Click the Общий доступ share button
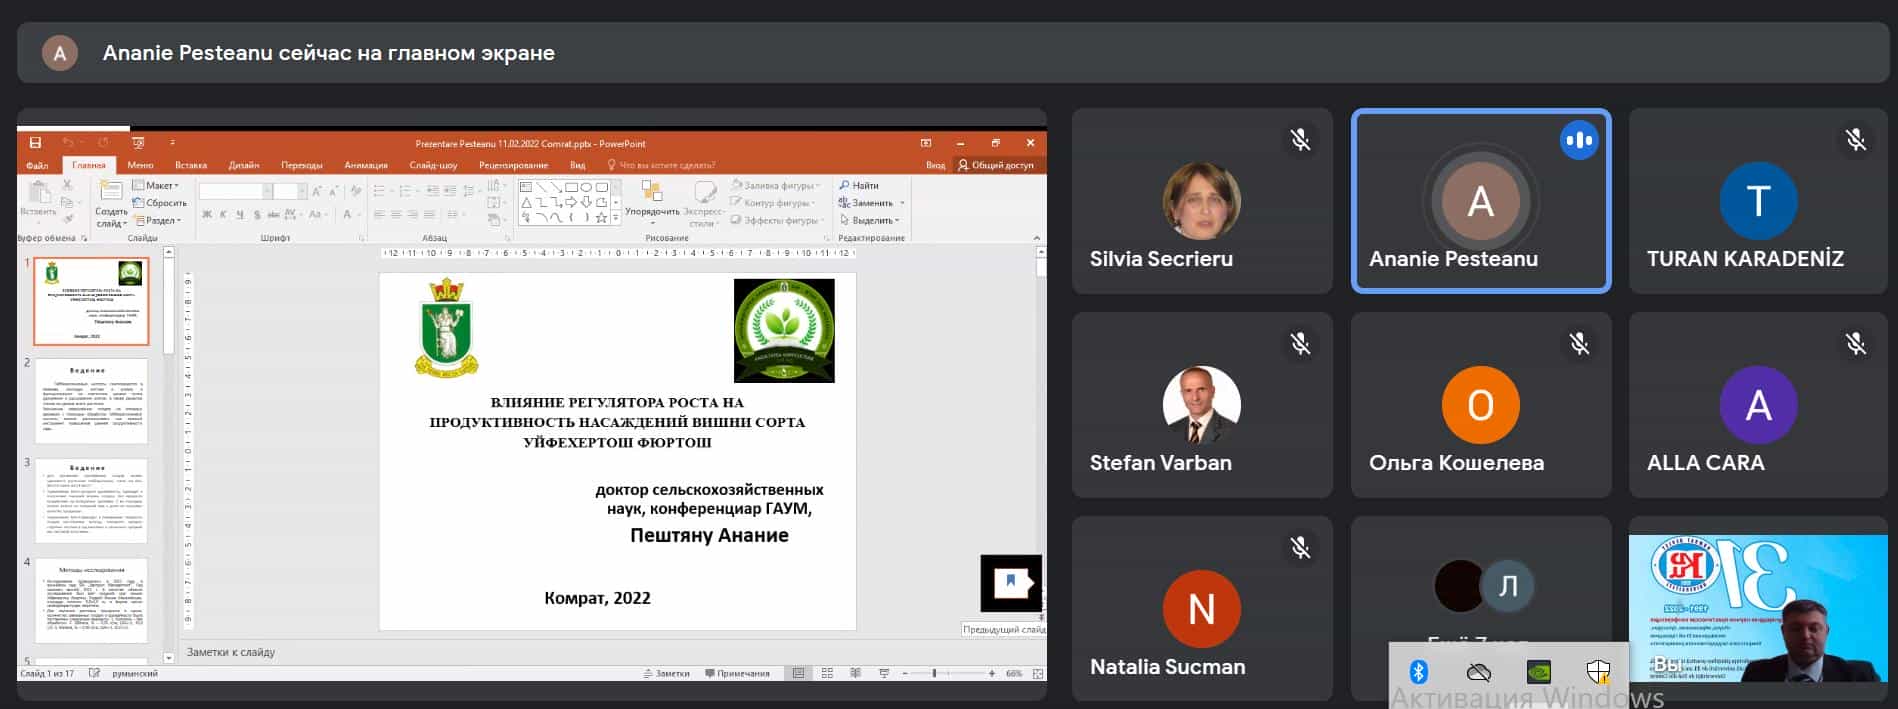Screen dimensions: 1898x709 (x=995, y=165)
